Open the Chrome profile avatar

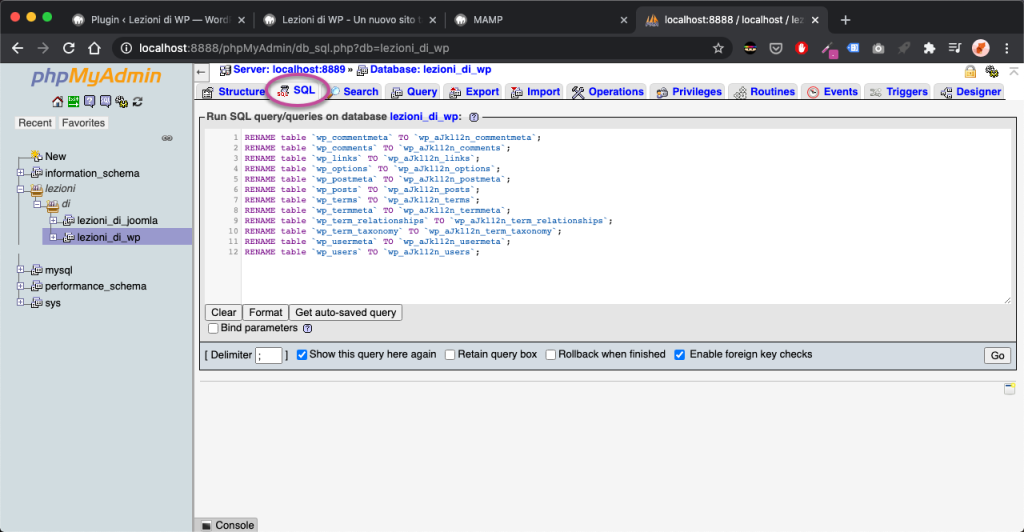point(980,48)
